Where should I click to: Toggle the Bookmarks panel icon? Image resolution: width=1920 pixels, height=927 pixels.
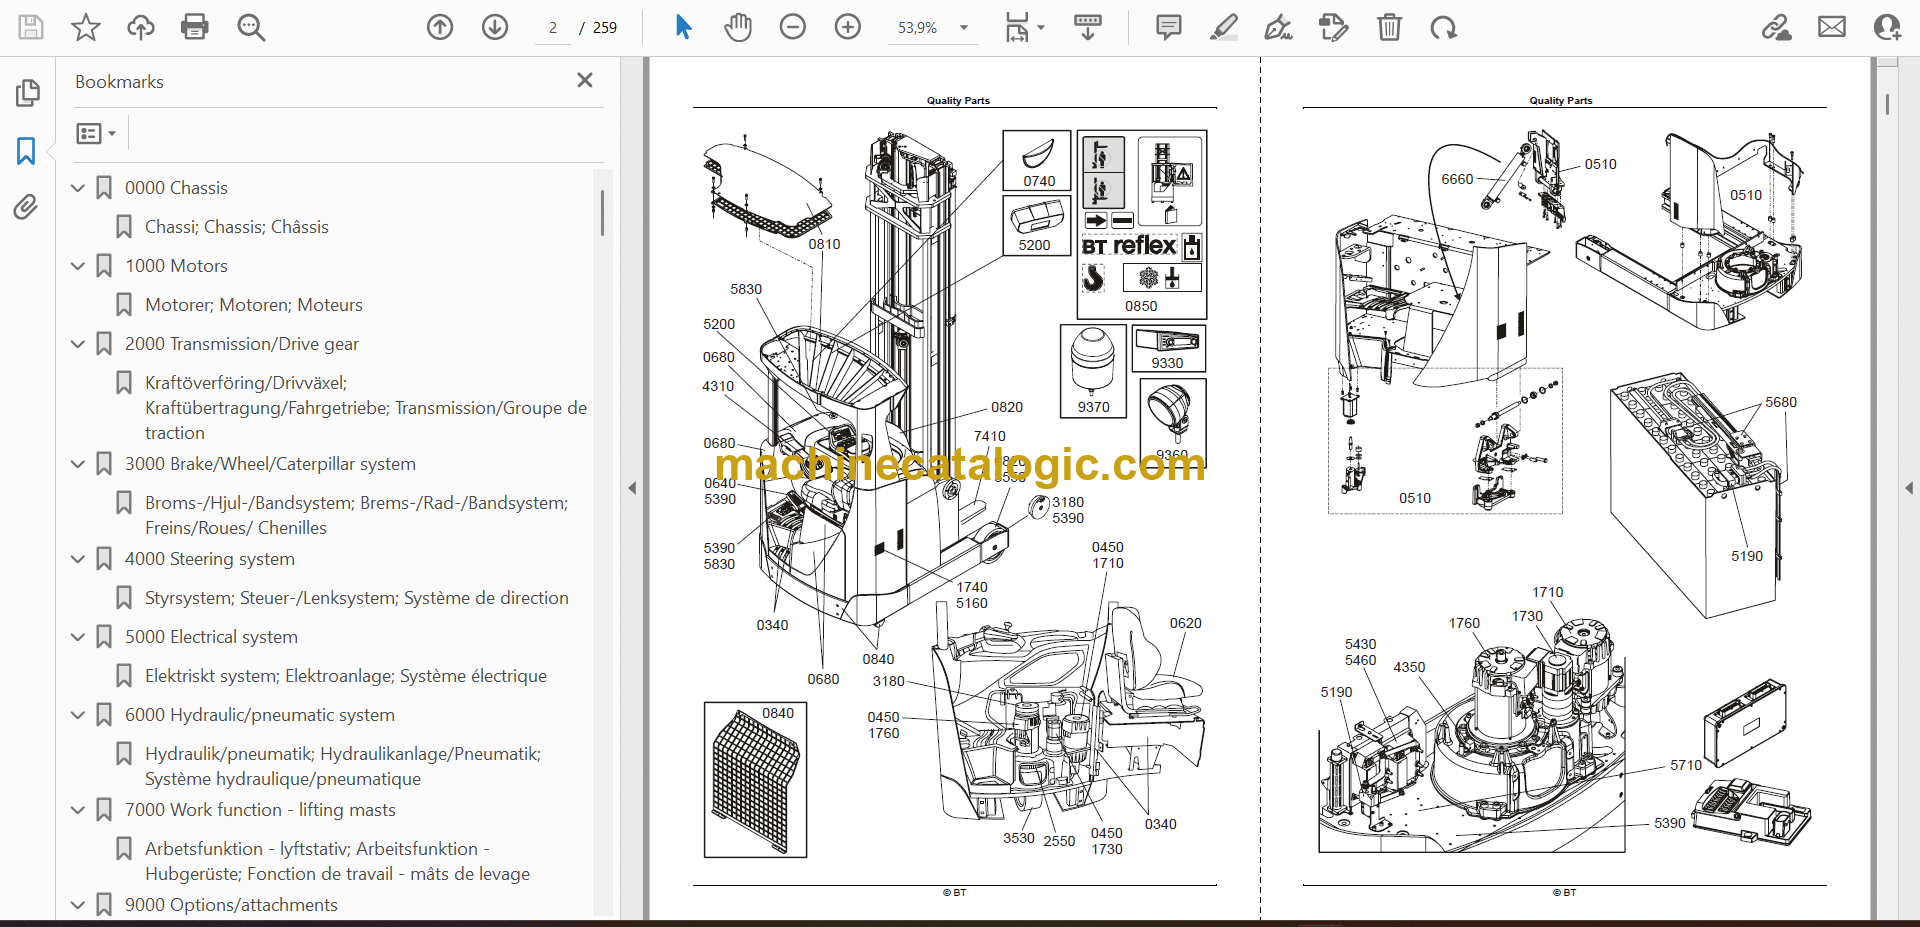click(x=26, y=151)
